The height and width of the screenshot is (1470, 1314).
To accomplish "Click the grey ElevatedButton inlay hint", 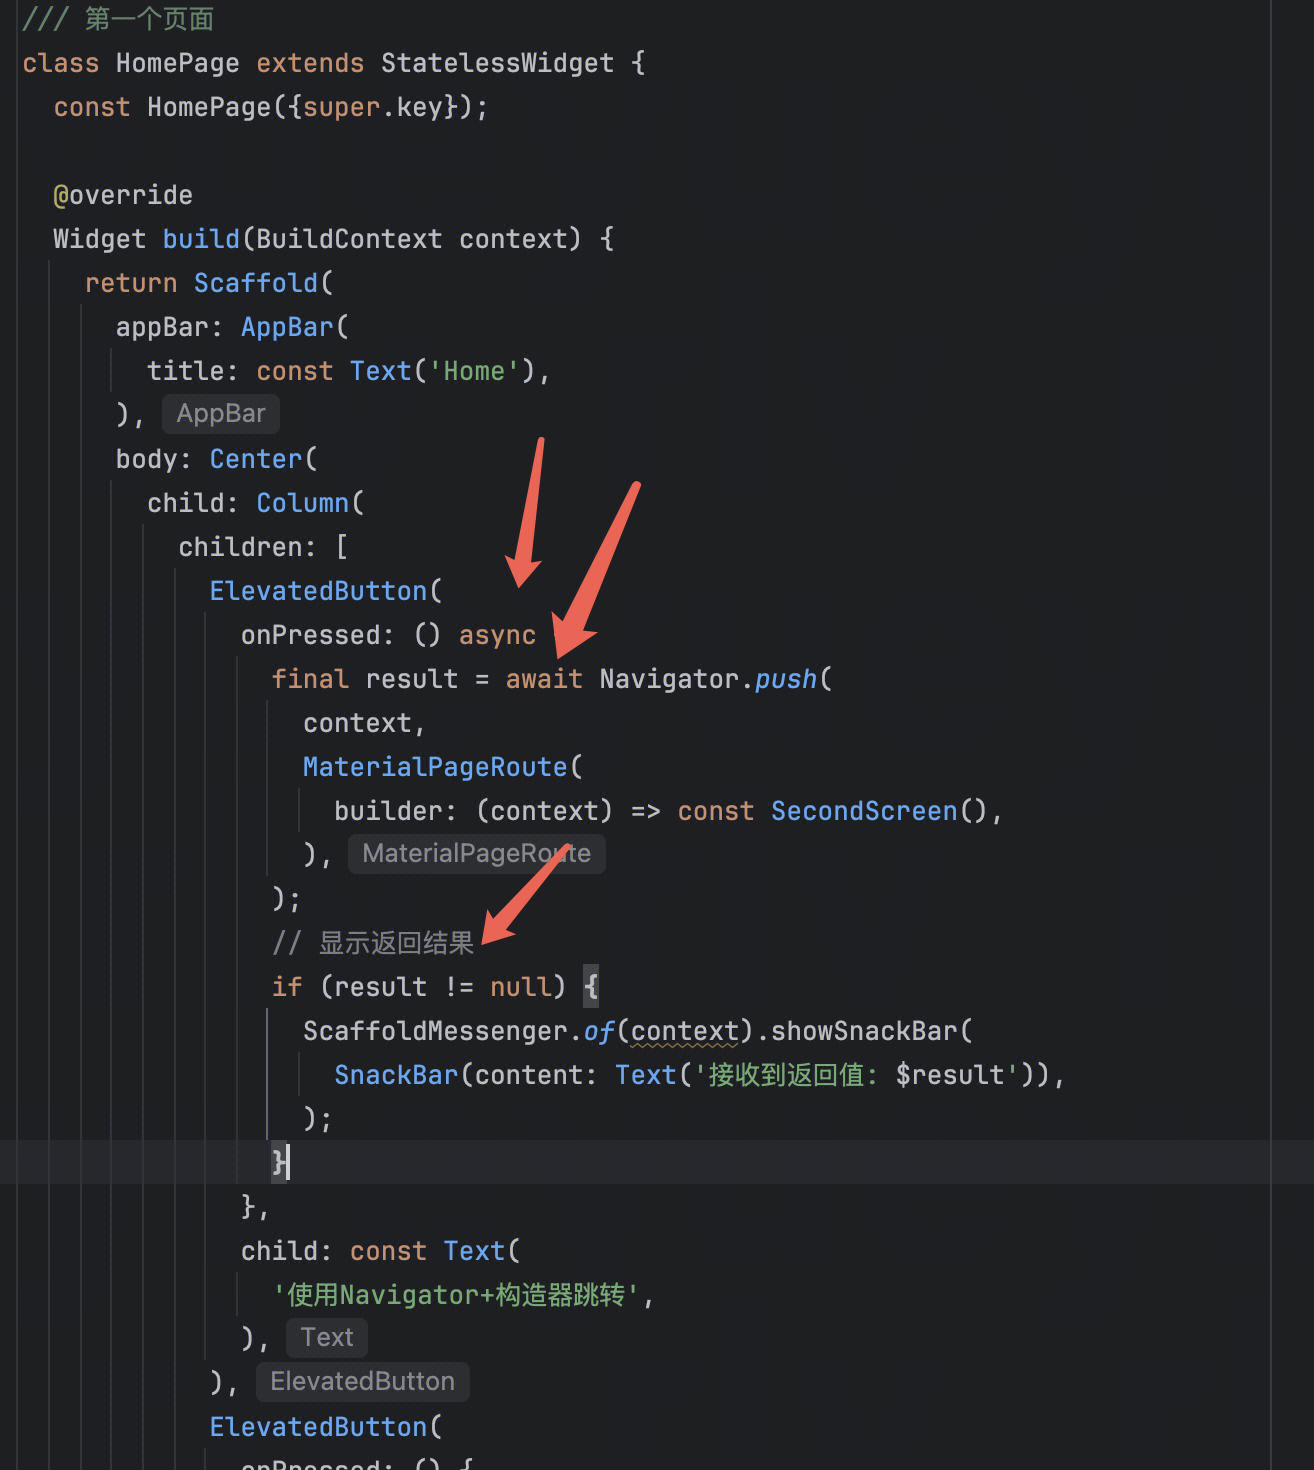I will tap(362, 1382).
